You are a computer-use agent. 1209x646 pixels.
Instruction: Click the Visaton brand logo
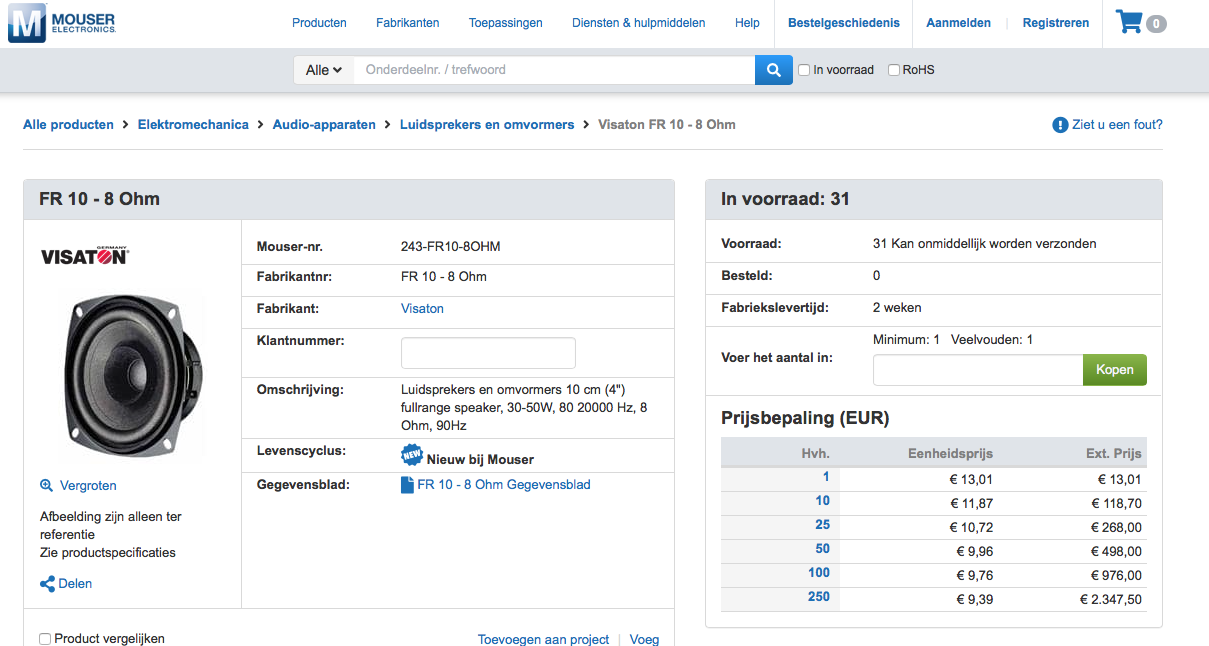[85, 256]
